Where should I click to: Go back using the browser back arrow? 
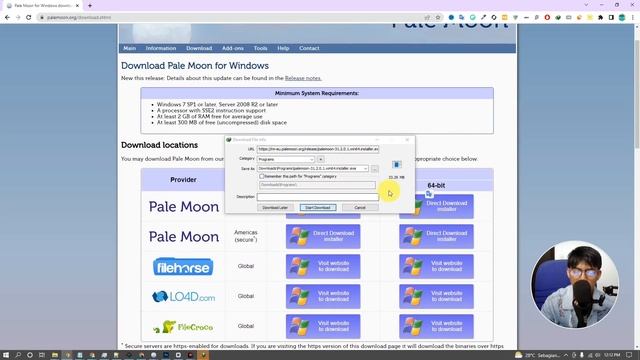[7, 18]
